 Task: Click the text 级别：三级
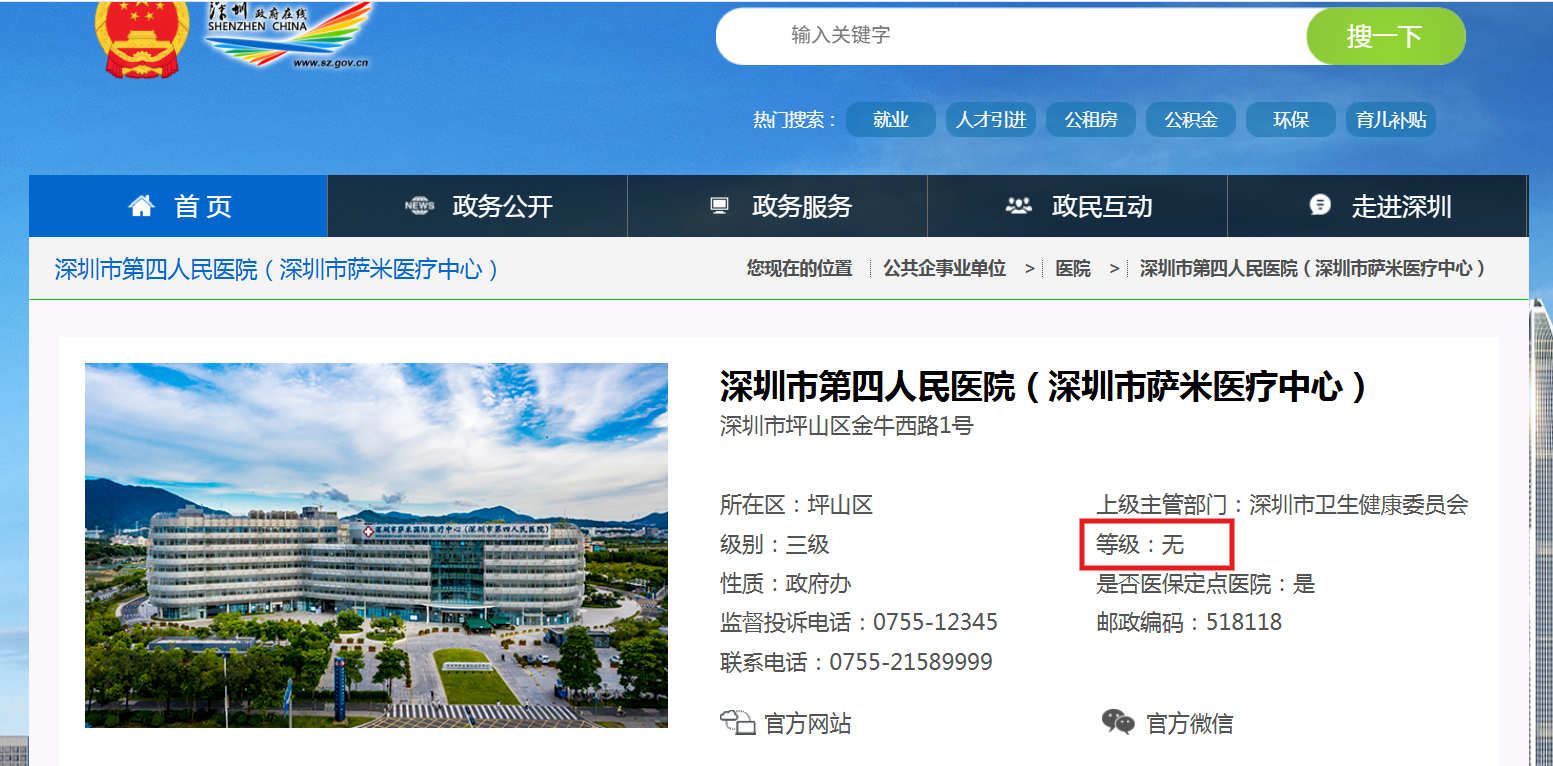[x=774, y=545]
